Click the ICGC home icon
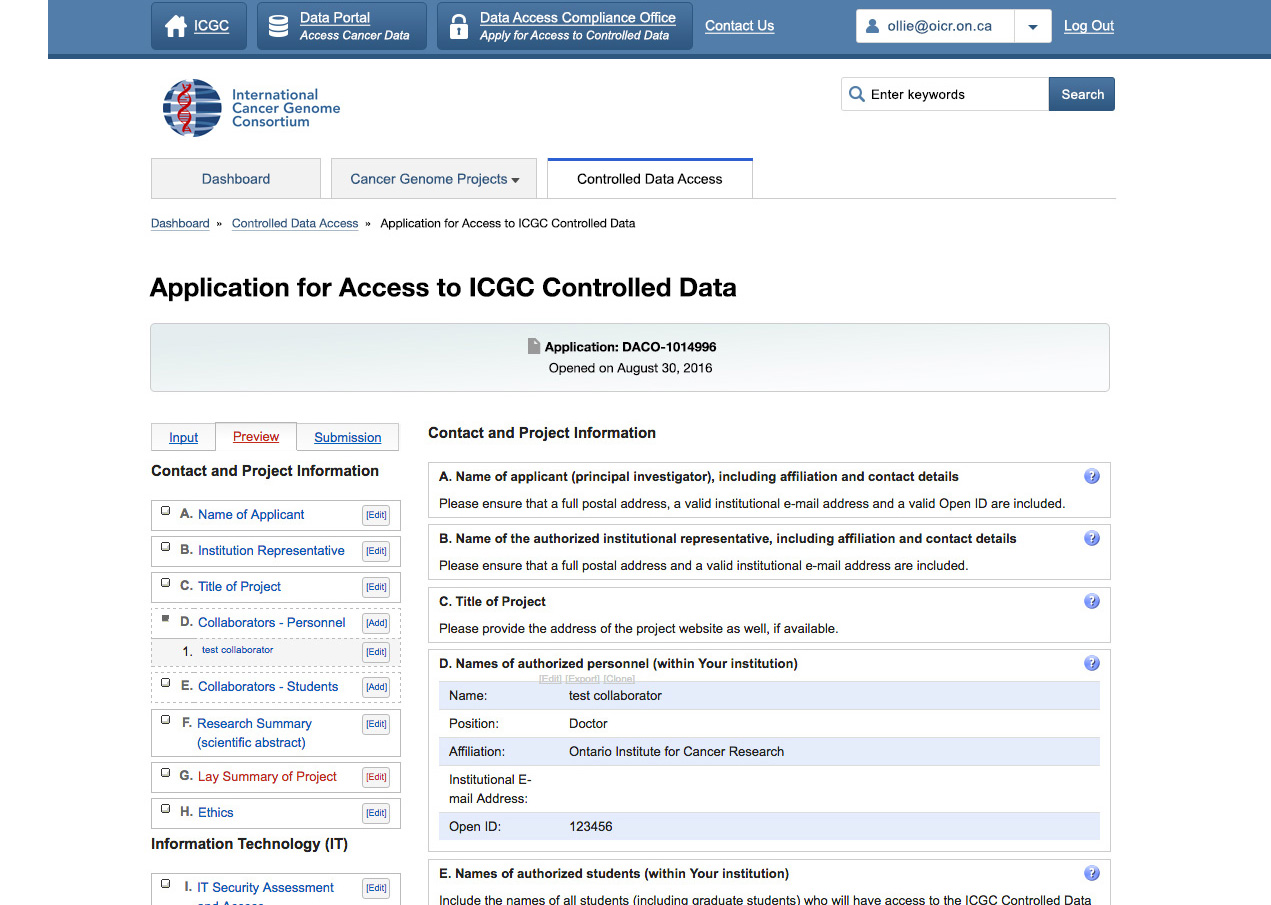Screen dimensions: 1271x905 tap(176, 27)
